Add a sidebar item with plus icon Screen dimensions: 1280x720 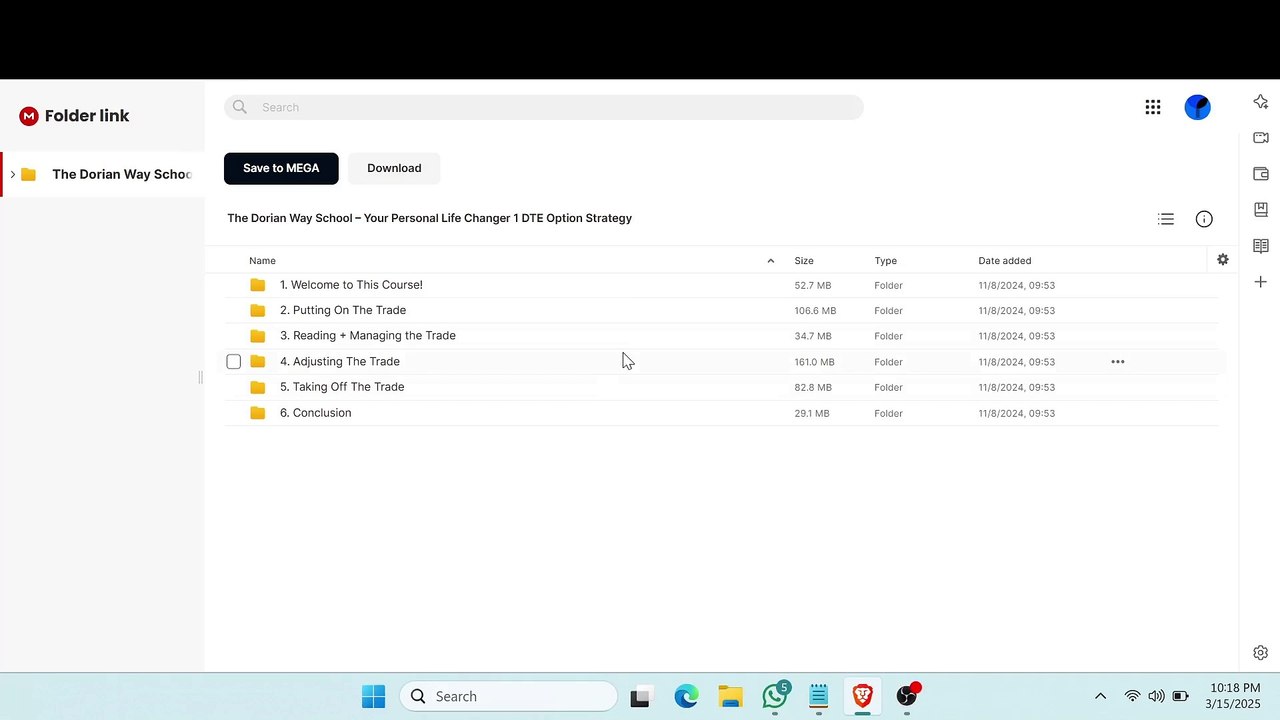1261,282
